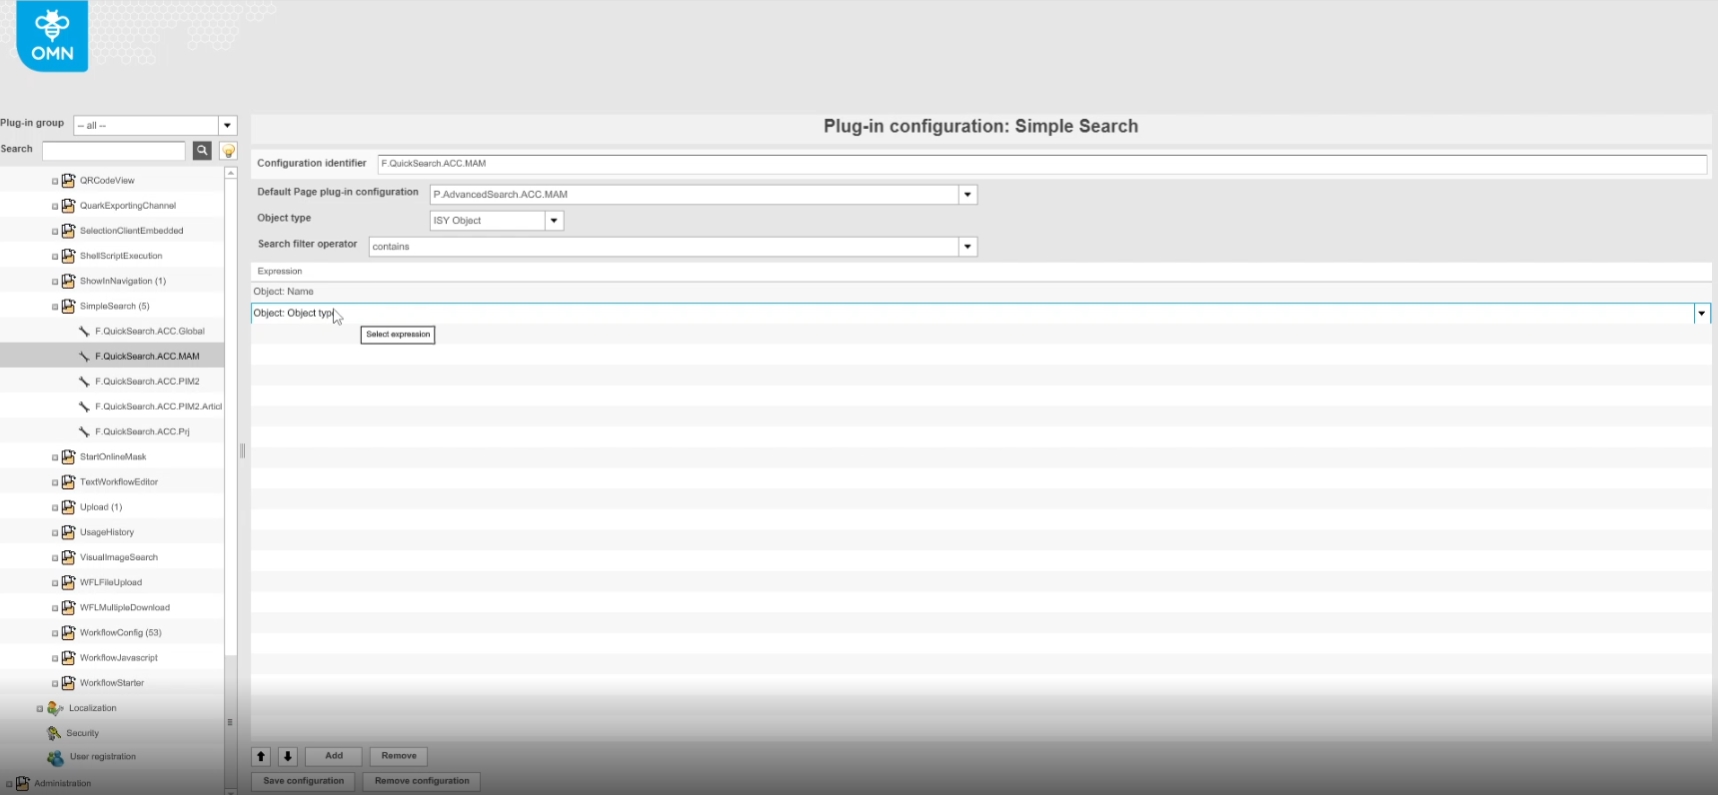
Task: Expand the ShowInNavigation (1) tree node
Action: pos(55,282)
